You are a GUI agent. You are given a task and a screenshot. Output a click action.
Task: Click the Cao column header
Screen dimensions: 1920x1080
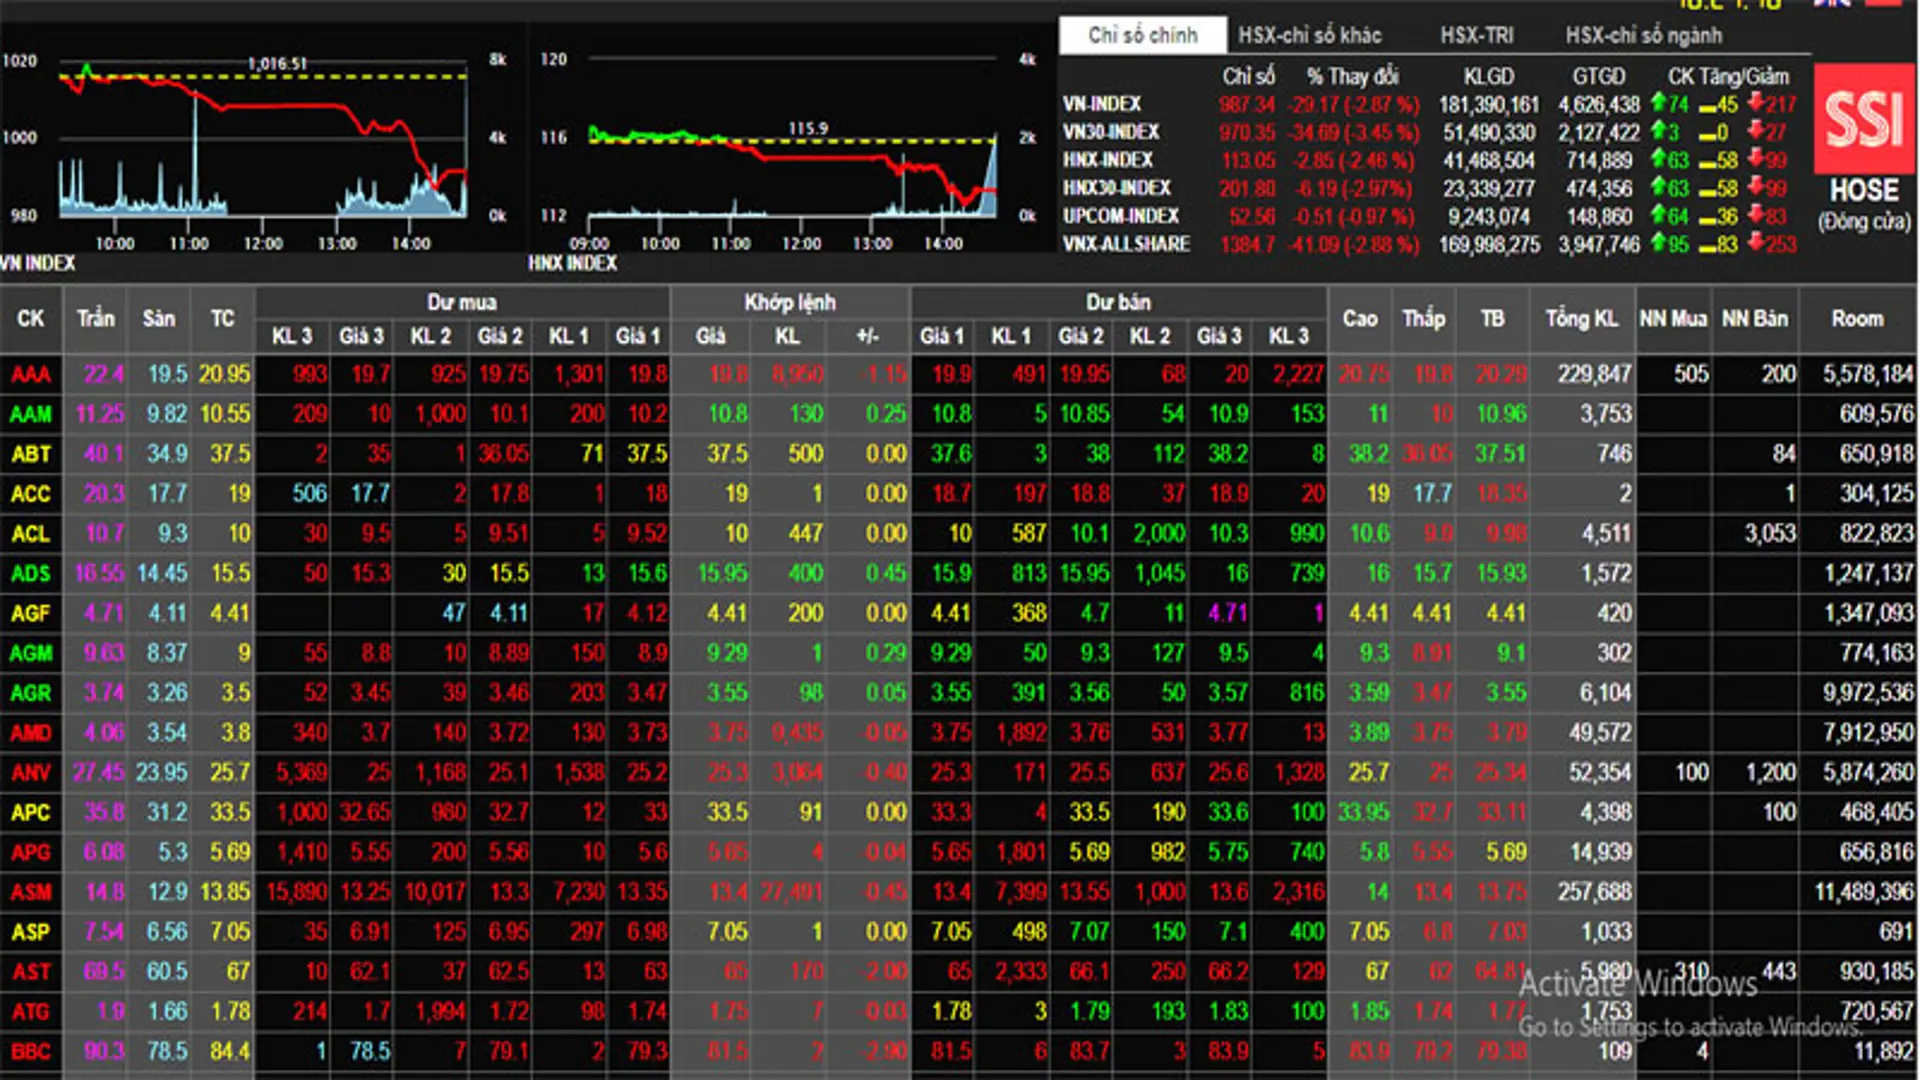point(1360,319)
